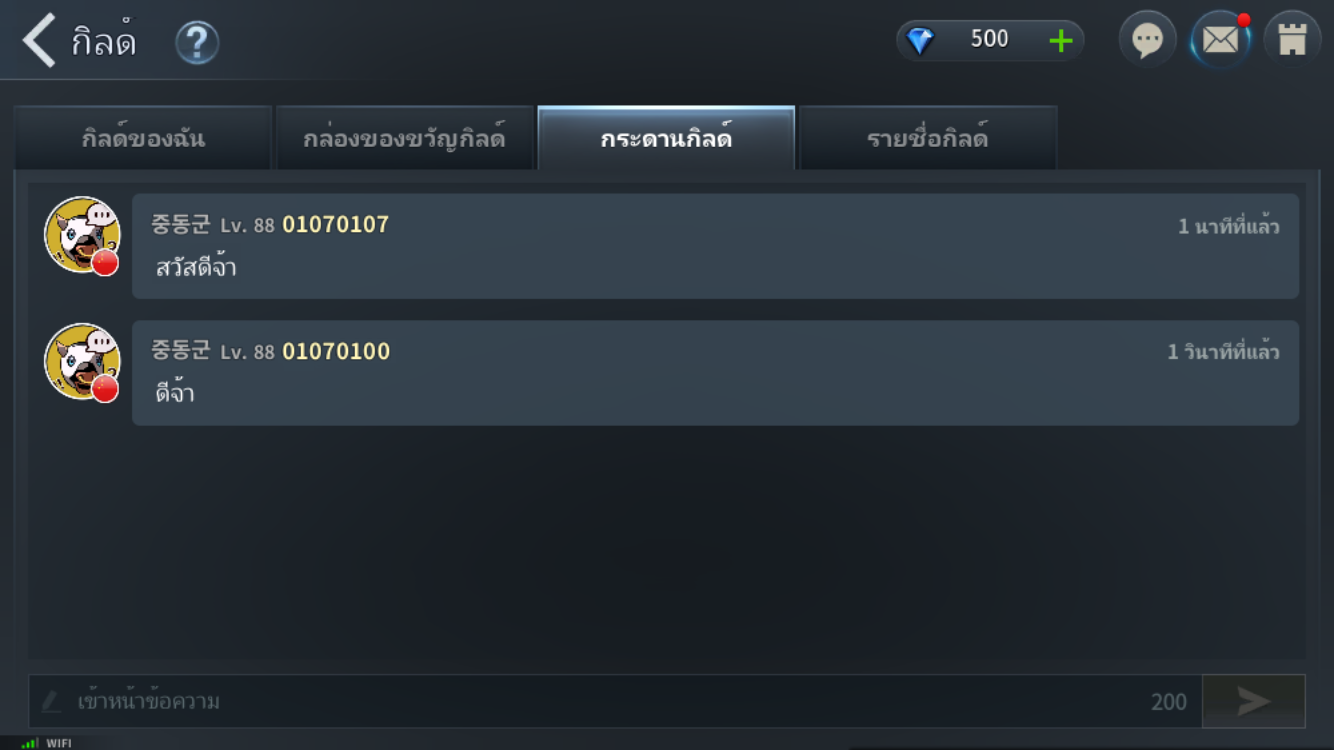
Task: Switch to the กล่องของขวัญกิลด์ tab
Action: tap(404, 138)
